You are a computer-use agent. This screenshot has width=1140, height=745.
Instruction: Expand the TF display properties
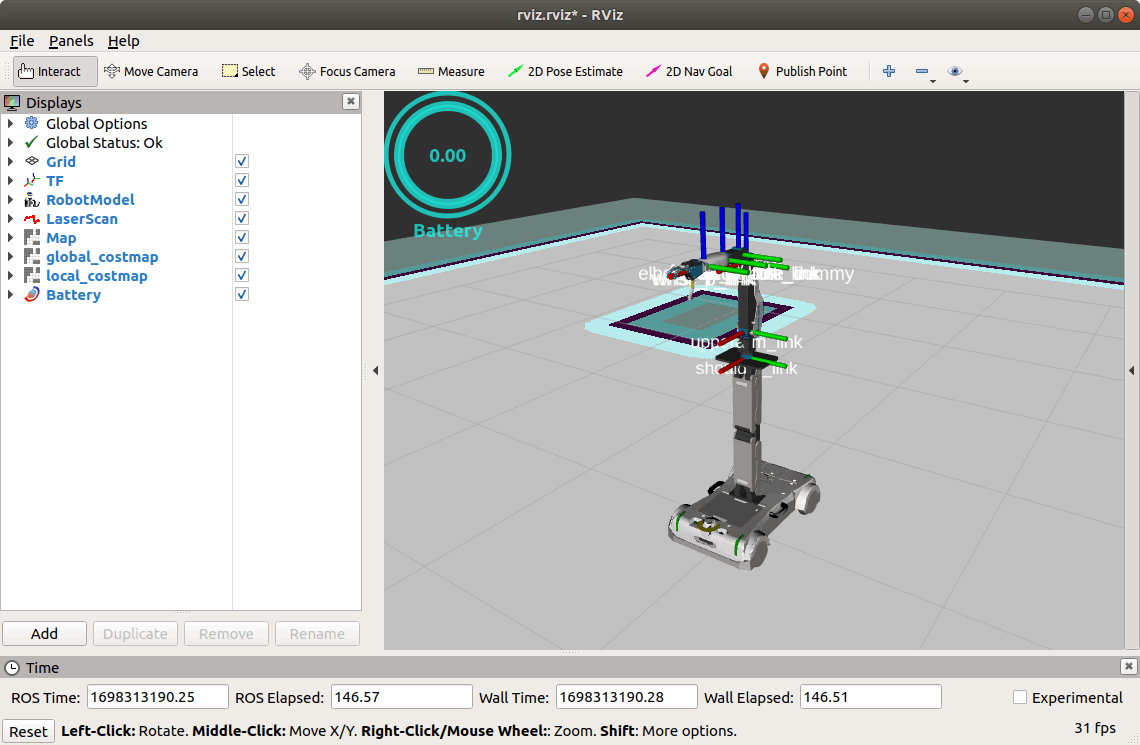click(x=10, y=181)
